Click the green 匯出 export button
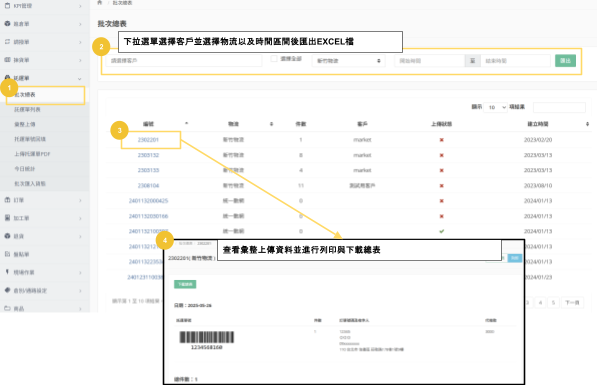 click(565, 61)
